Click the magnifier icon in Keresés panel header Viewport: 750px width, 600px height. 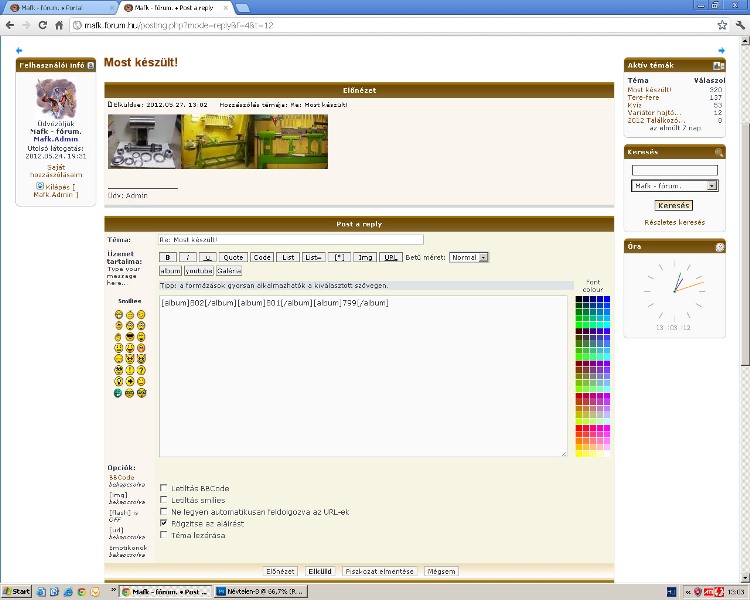tap(718, 152)
